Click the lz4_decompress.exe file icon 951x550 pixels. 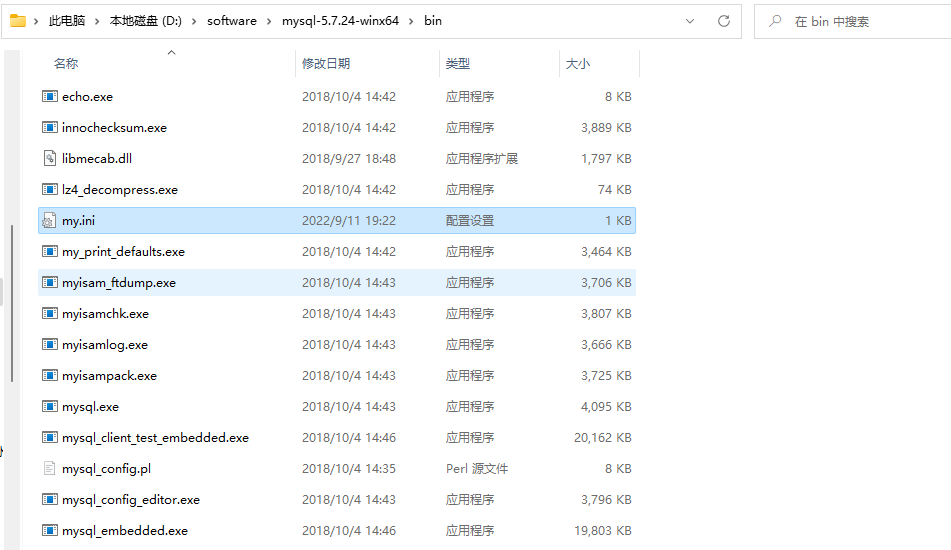point(50,189)
